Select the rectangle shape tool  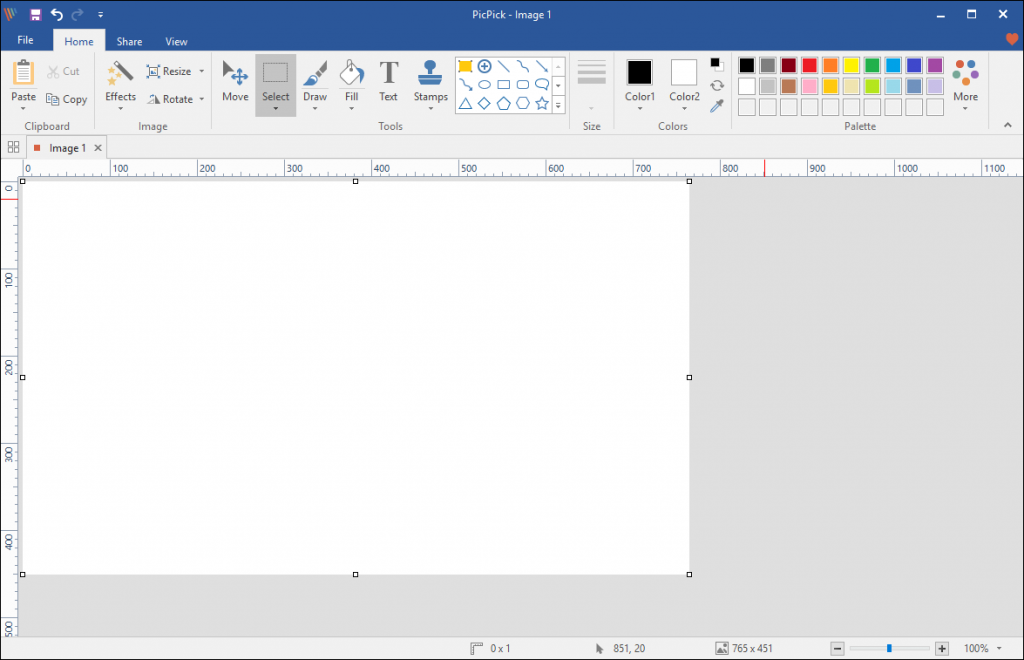click(503, 84)
